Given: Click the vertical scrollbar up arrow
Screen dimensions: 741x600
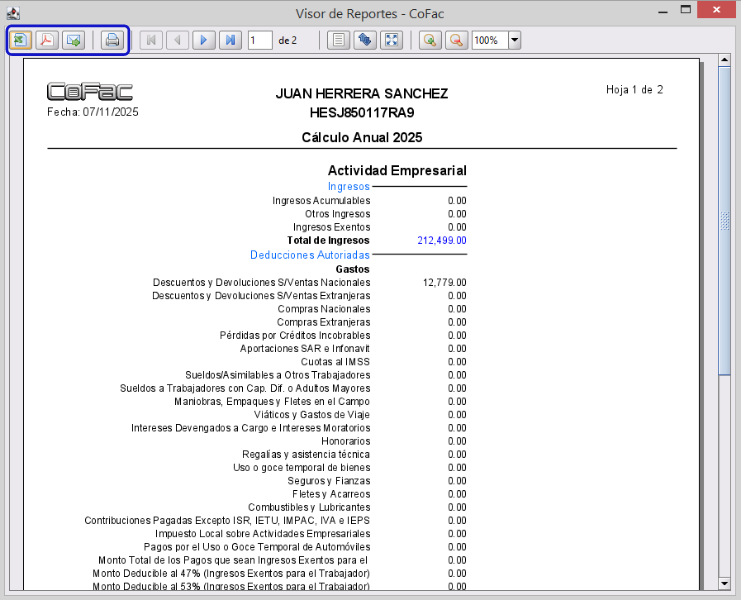Looking at the screenshot, I should [x=724, y=60].
